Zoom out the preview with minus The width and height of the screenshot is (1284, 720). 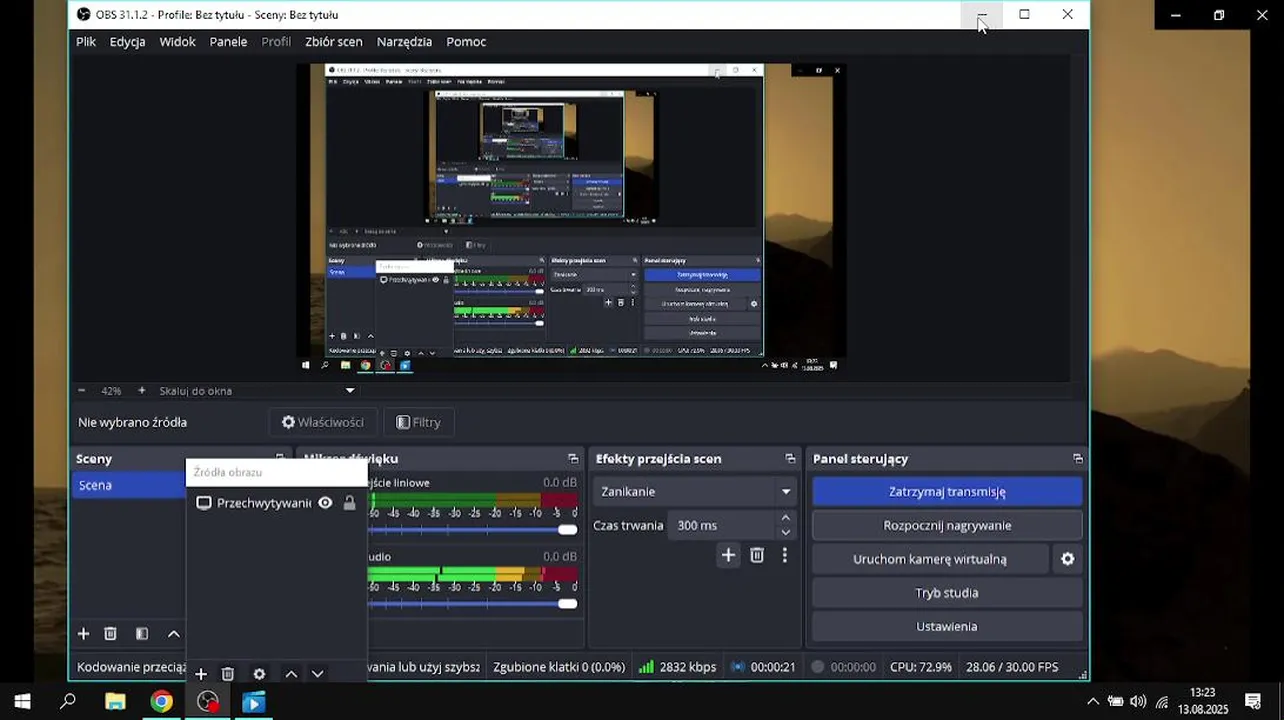click(82, 391)
